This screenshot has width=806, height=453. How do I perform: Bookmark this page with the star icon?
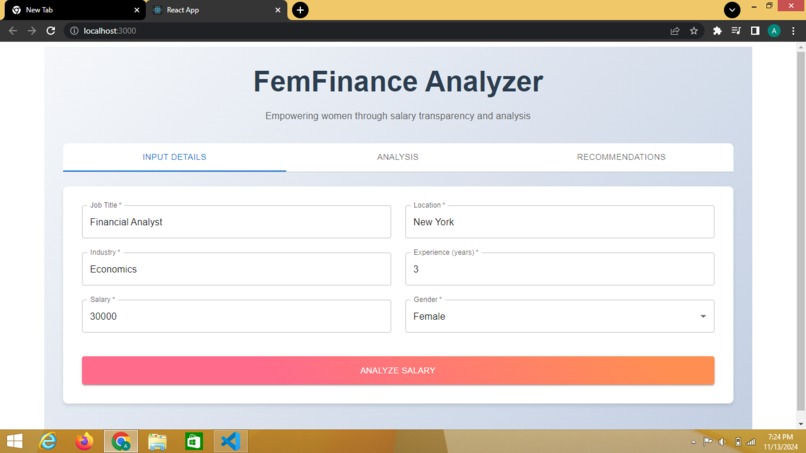[694, 31]
